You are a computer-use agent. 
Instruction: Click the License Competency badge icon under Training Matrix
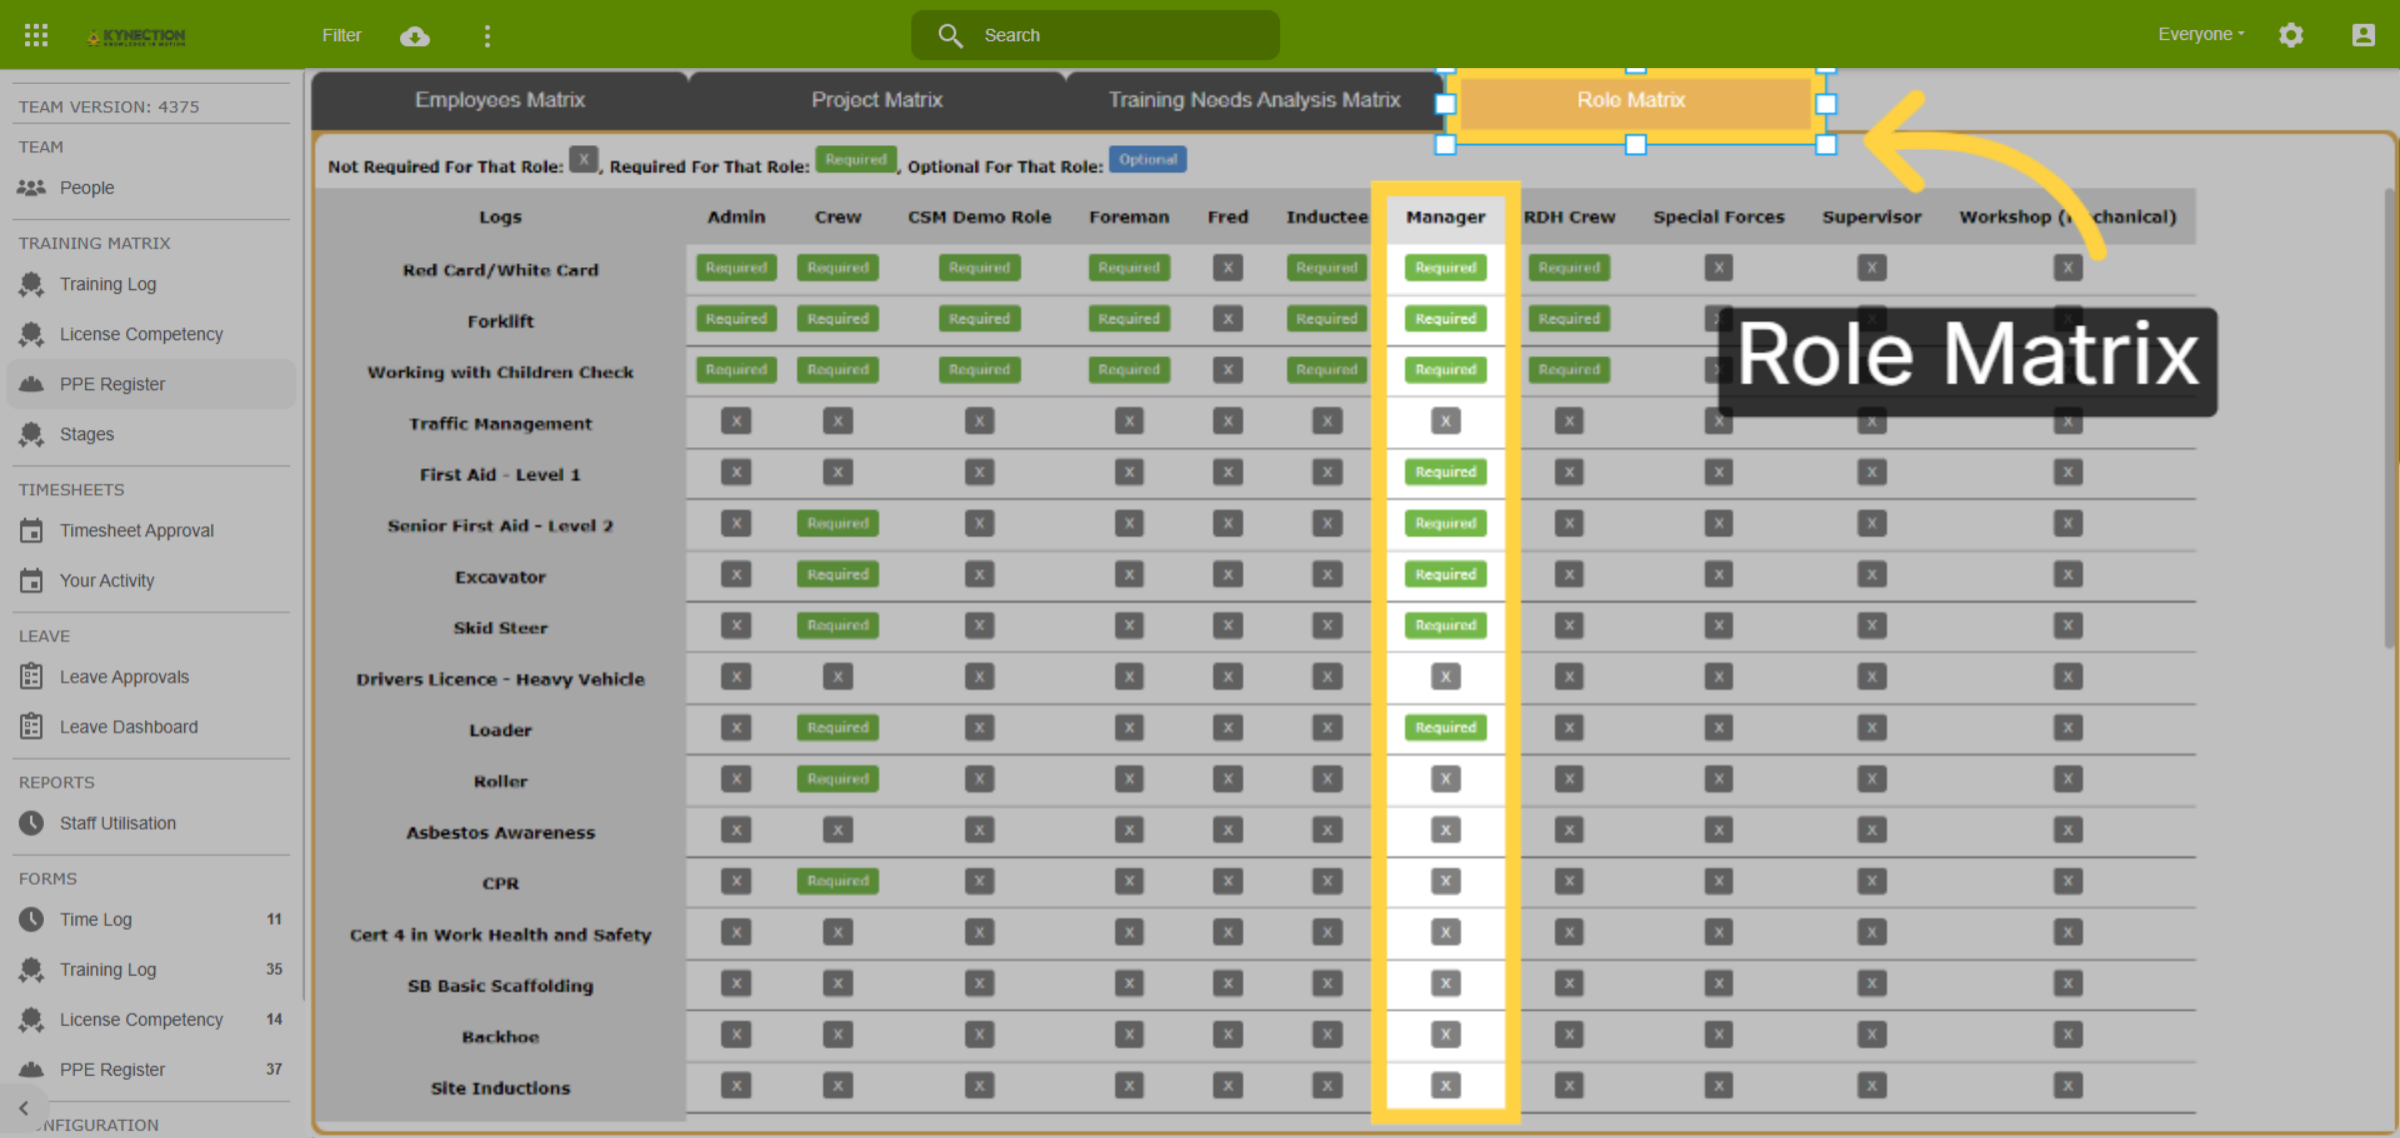point(31,334)
